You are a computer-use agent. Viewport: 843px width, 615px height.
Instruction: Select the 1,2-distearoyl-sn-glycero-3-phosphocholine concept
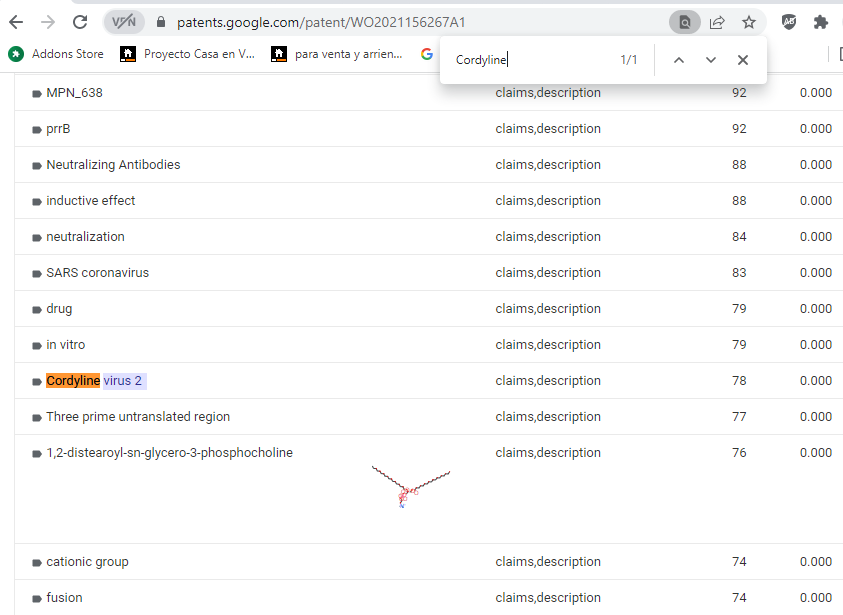169,453
